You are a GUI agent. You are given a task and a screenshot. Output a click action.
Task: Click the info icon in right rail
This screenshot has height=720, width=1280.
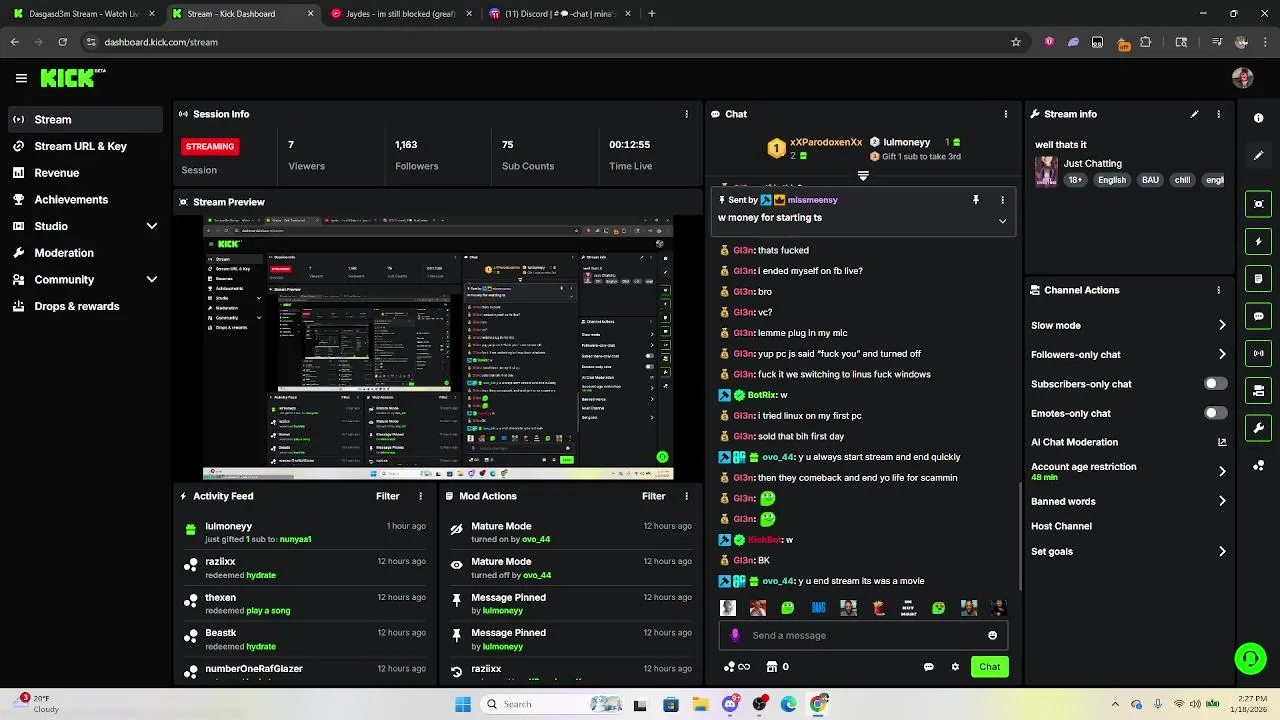[1258, 118]
